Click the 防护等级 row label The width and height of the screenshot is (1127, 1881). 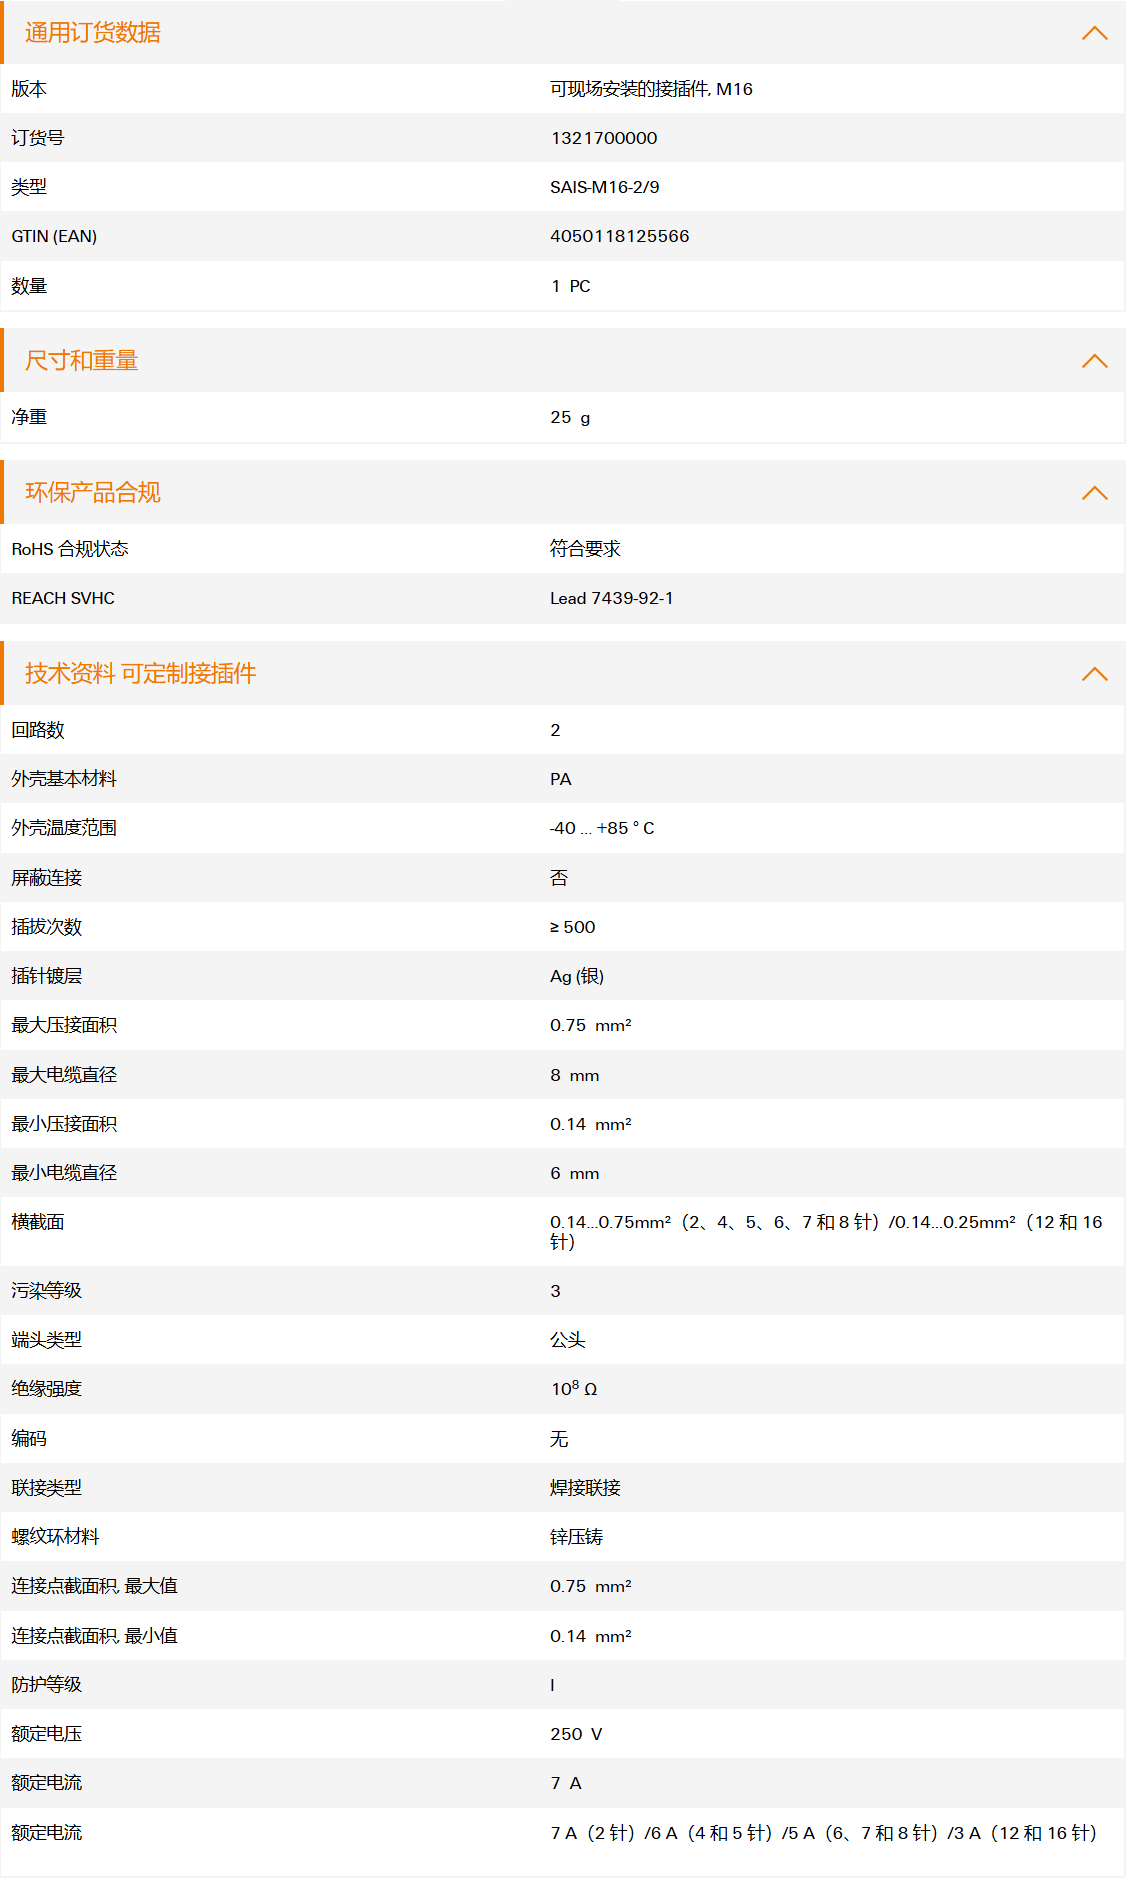[46, 1685]
